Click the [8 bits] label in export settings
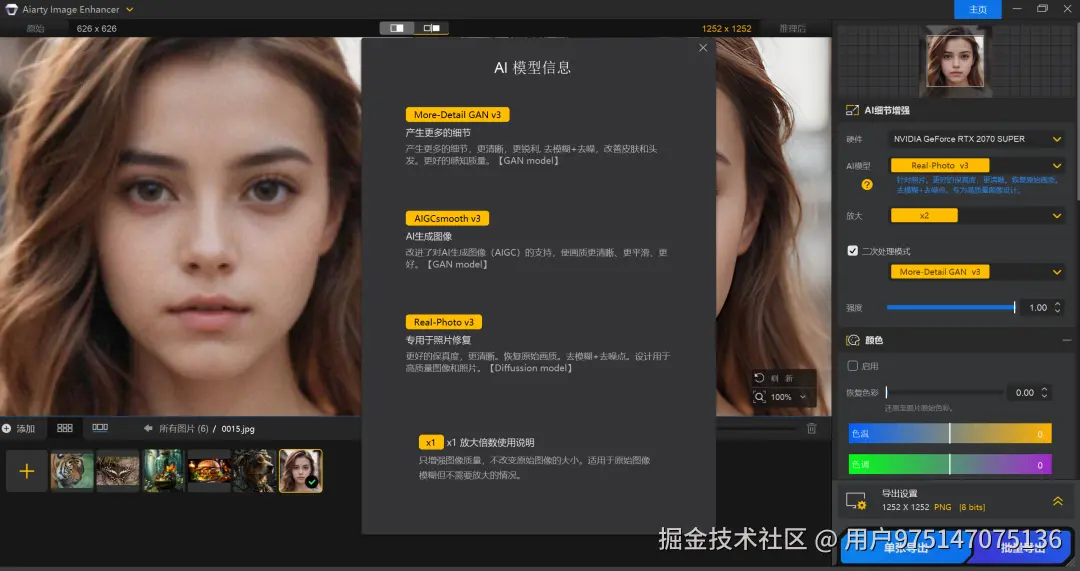Screen dimensions: 1080x571 (972, 507)
